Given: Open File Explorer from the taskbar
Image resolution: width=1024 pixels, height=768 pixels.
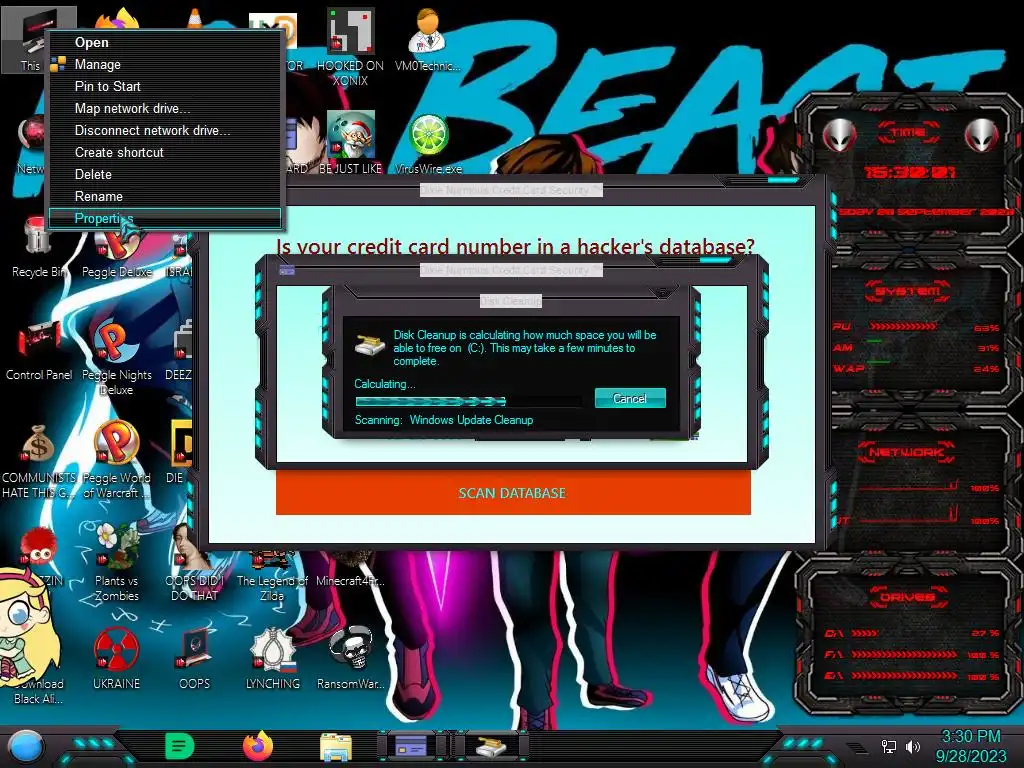Looking at the screenshot, I should click(336, 746).
